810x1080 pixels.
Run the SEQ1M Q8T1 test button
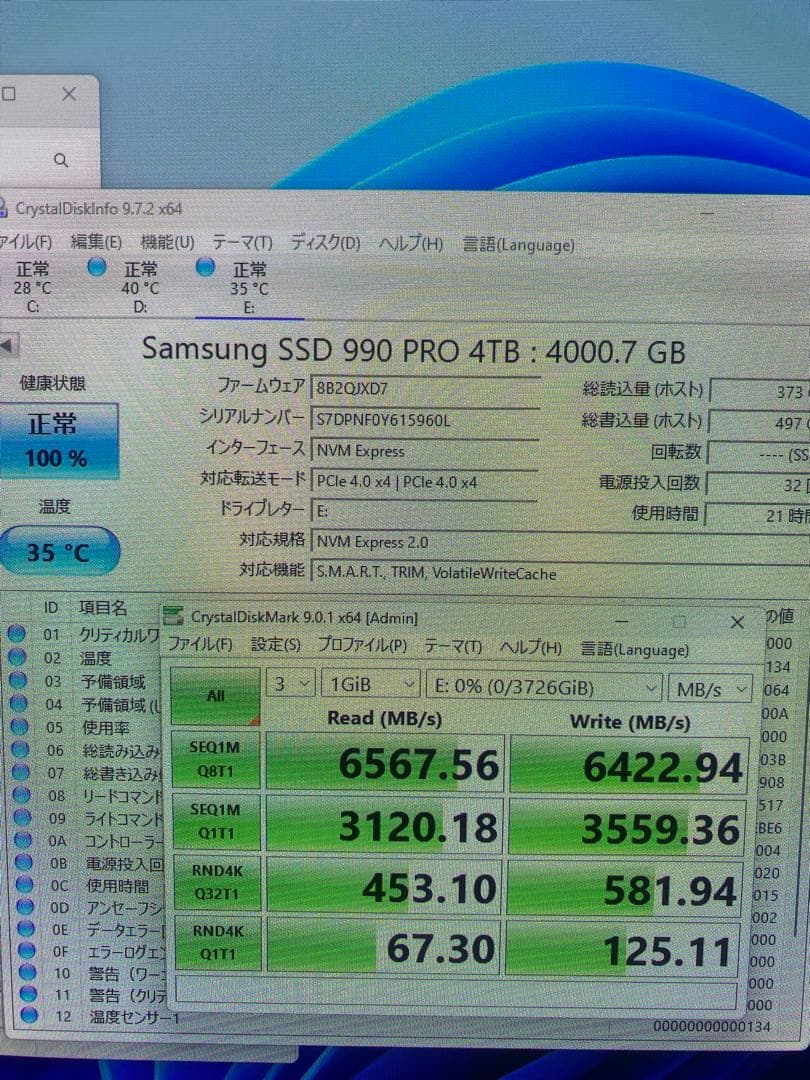pos(216,759)
